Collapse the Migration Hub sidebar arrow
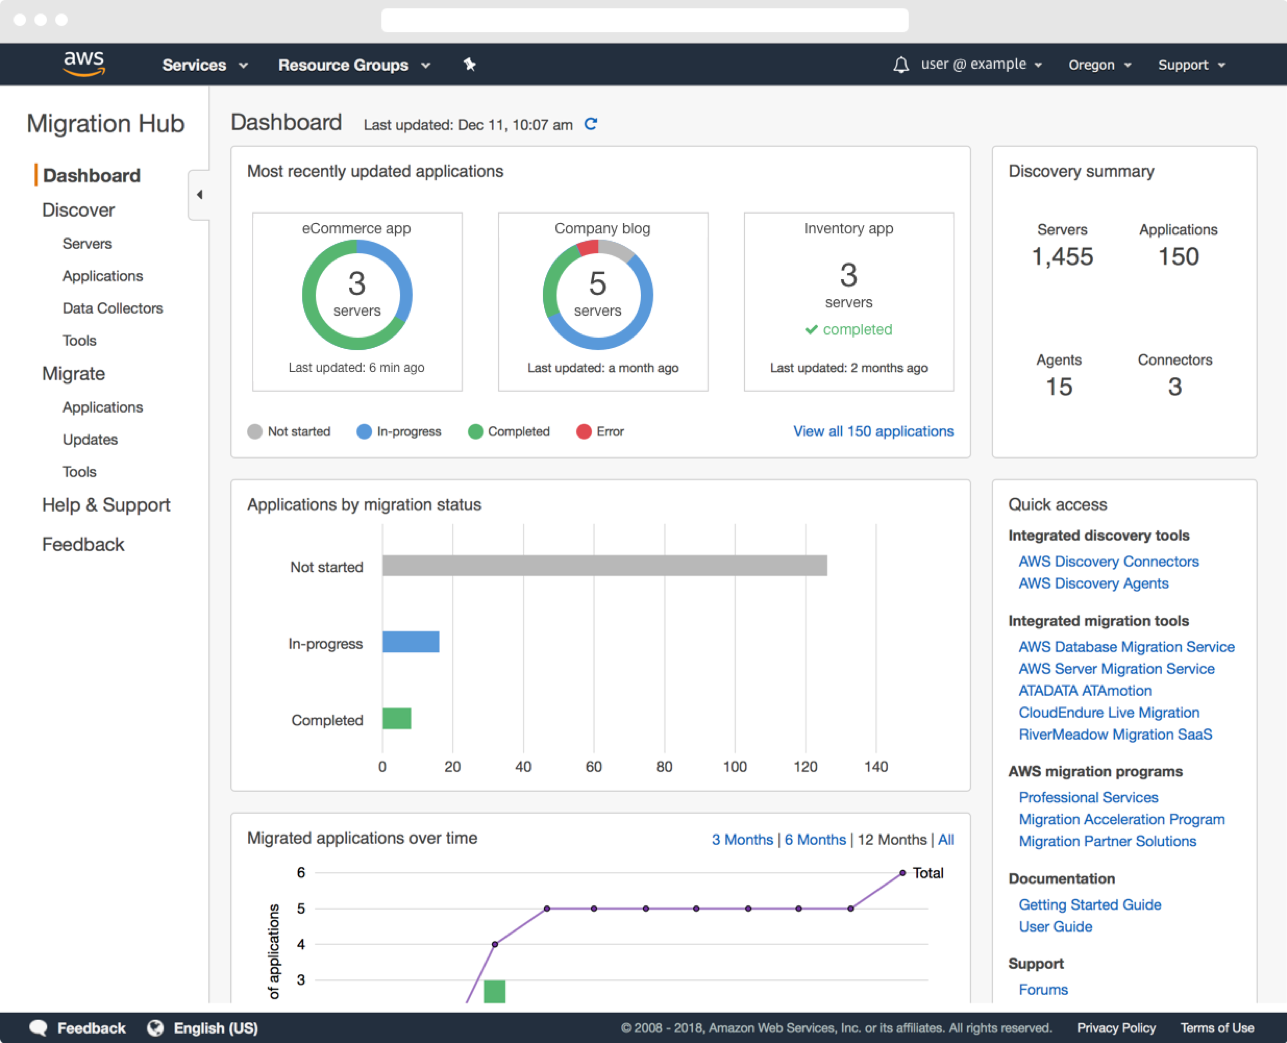1287x1043 pixels. 199,195
